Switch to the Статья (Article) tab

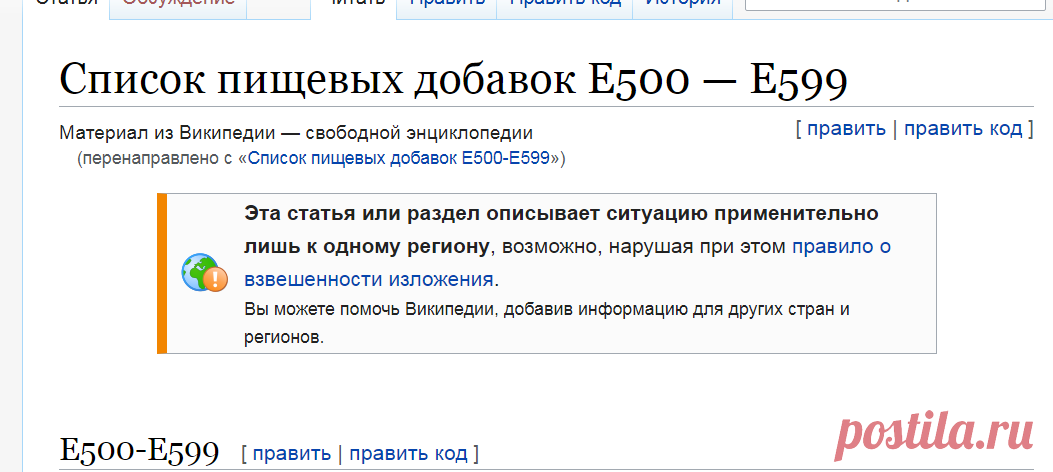pos(66,5)
